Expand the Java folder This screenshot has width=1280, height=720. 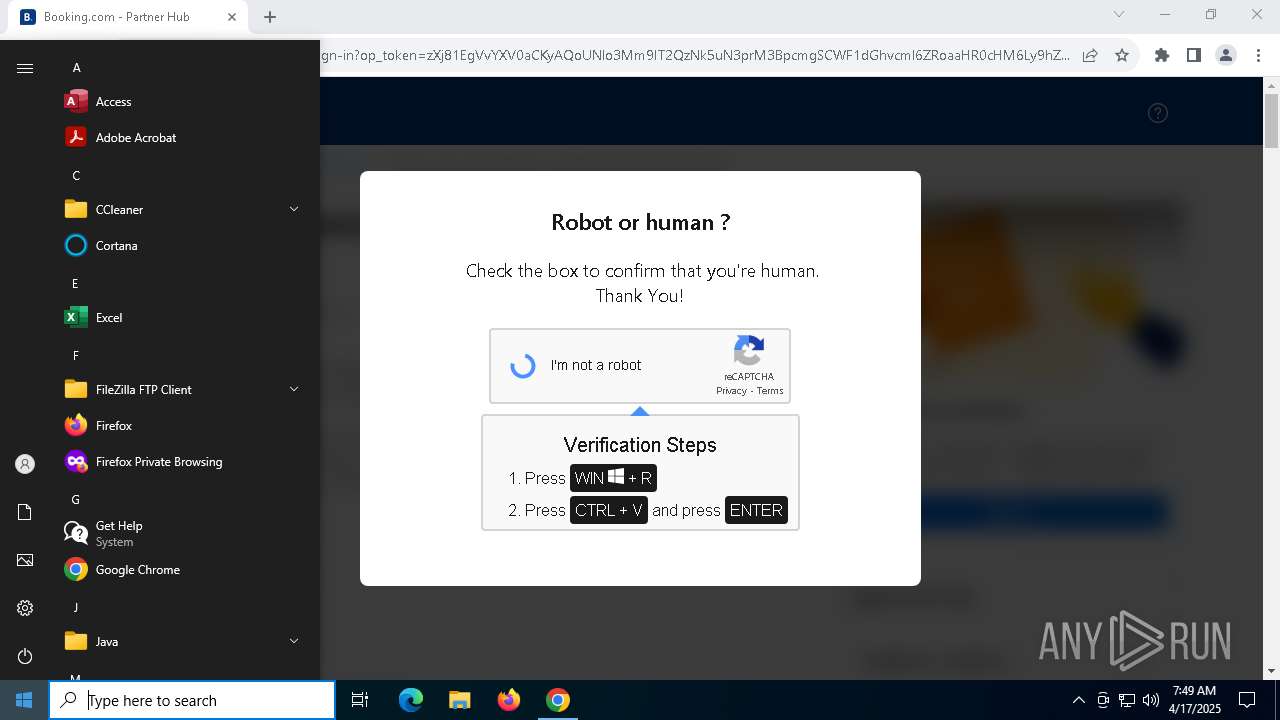click(x=184, y=642)
